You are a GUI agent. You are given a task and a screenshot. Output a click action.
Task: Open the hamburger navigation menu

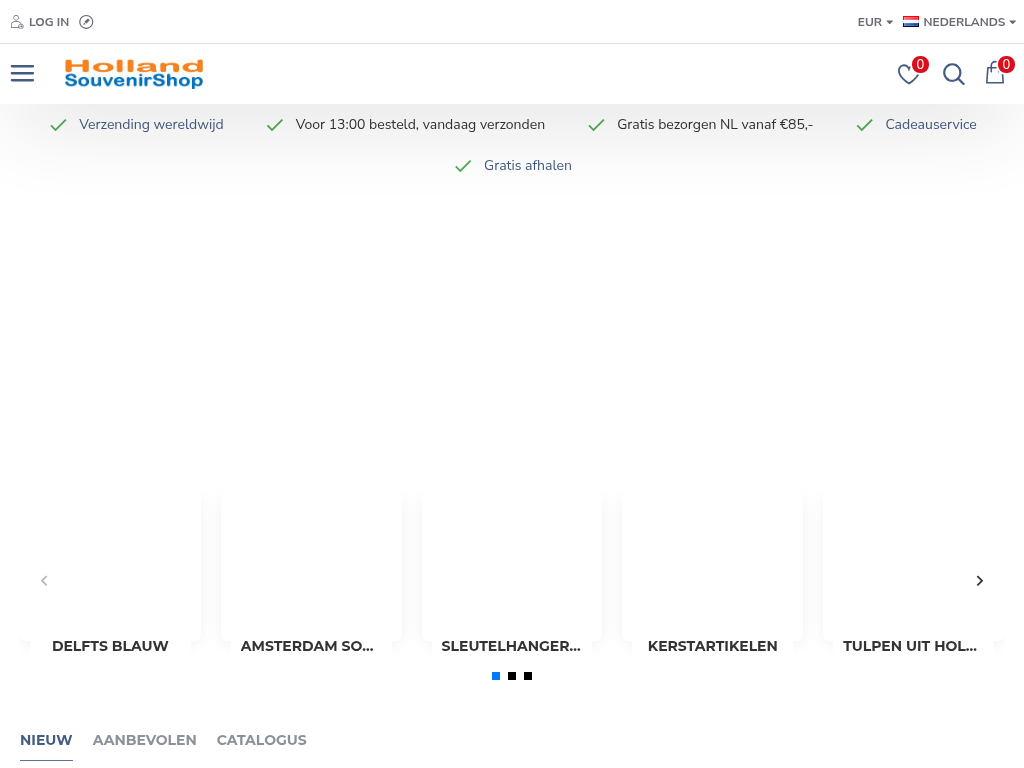point(22,74)
